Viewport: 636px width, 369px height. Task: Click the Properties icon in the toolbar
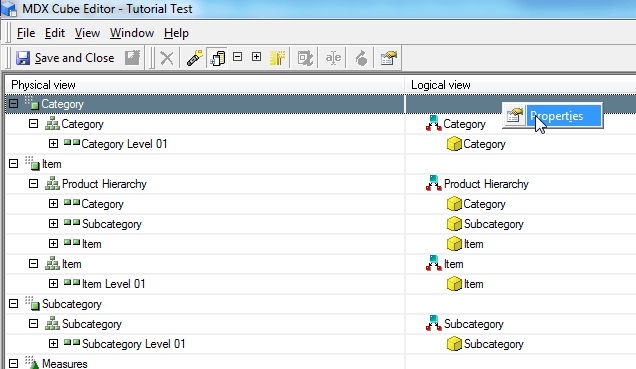[388, 58]
